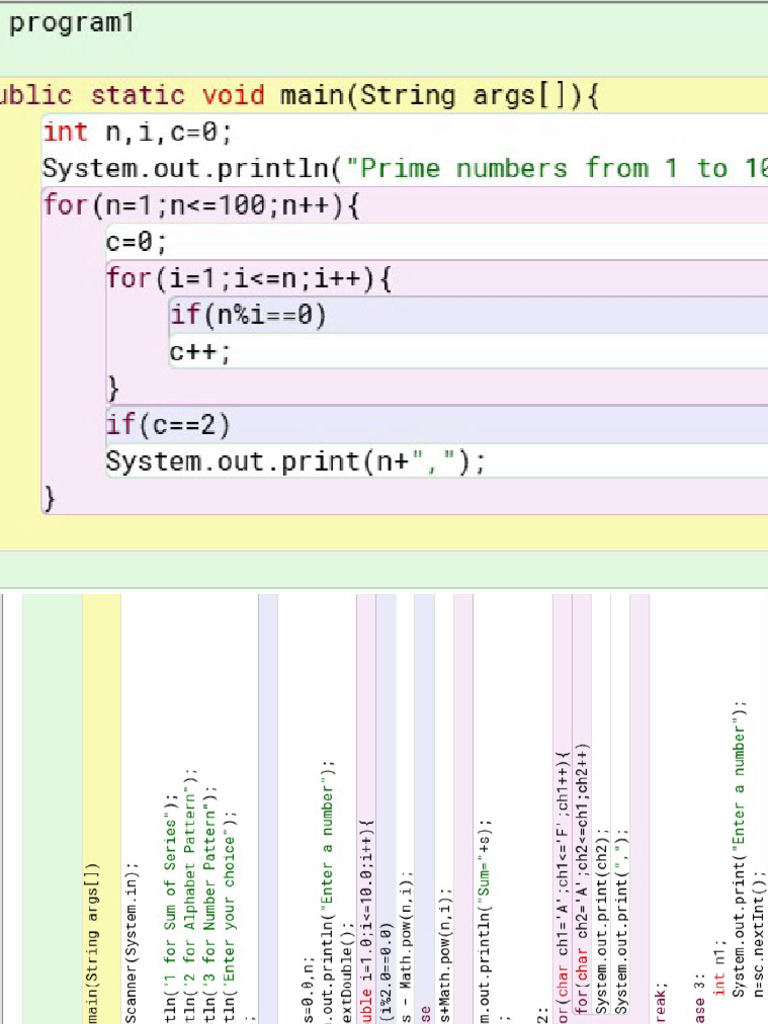Click the "if(n%i==0)" condition line

click(x=248, y=315)
